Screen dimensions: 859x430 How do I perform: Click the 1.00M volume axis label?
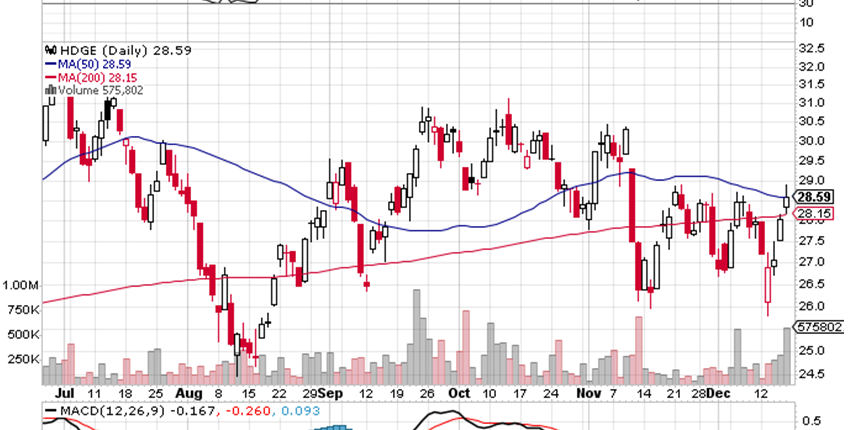(21, 286)
